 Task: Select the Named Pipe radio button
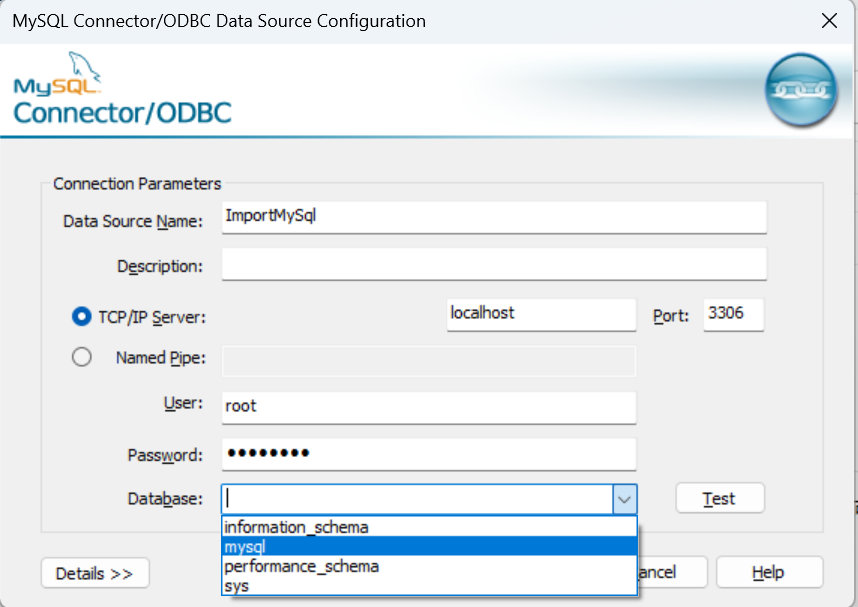pos(82,357)
